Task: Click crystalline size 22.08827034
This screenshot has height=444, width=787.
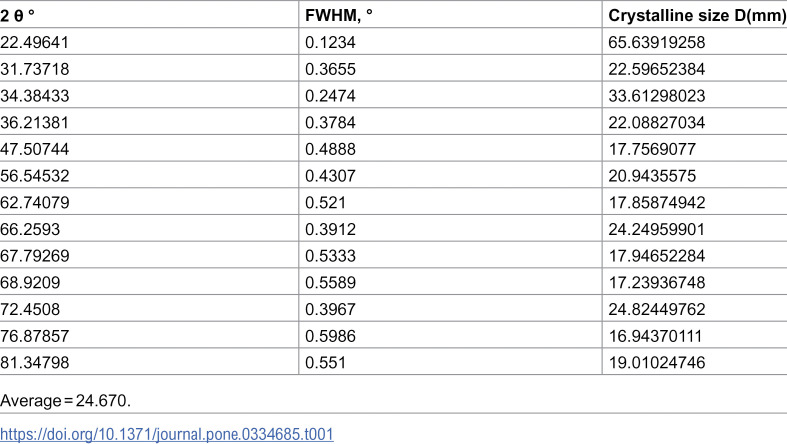Action: pyautogui.click(x=657, y=122)
